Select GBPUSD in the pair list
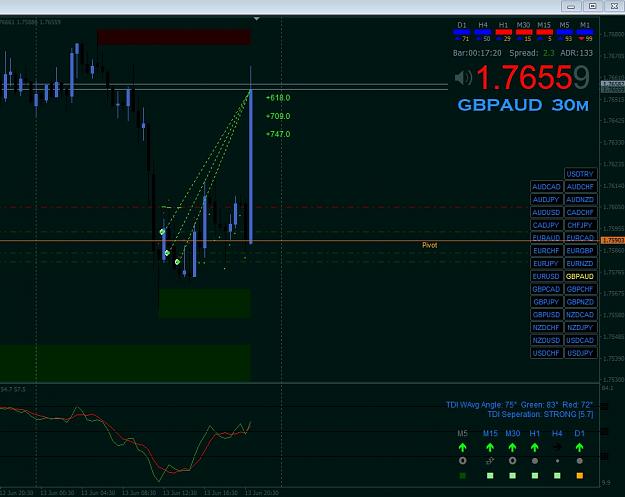The height and width of the screenshot is (497, 625). tap(546, 314)
